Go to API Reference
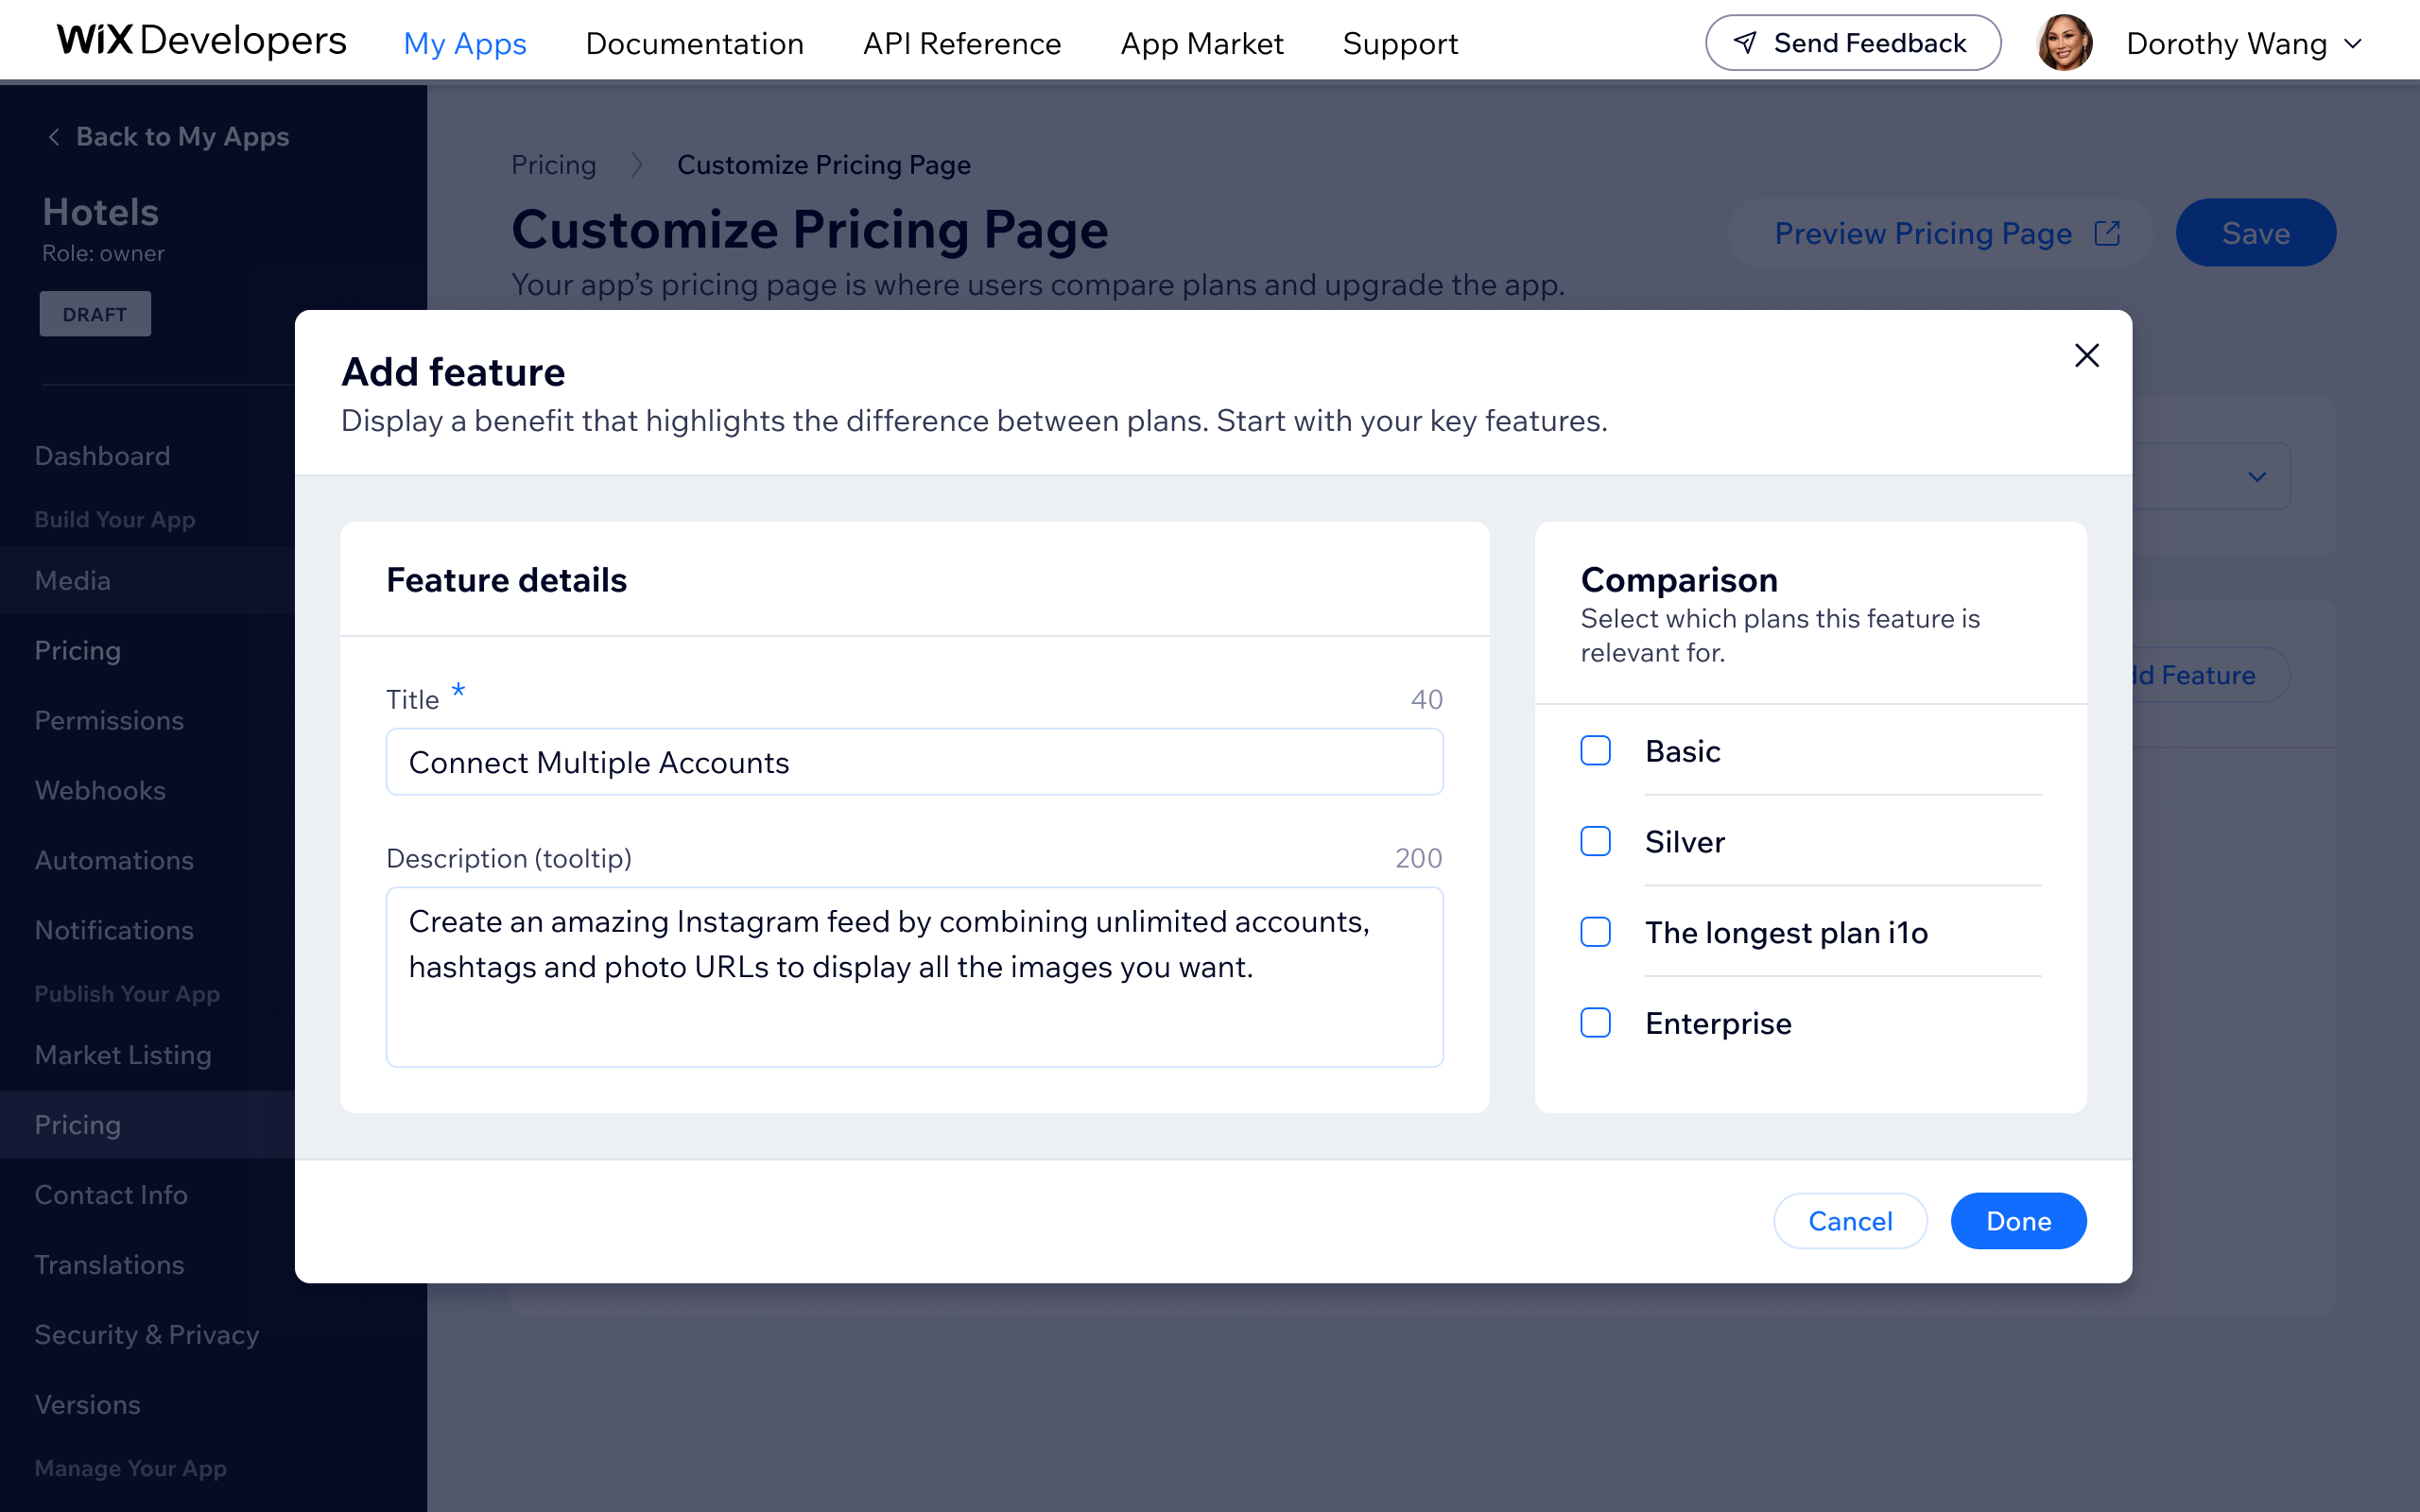2420x1512 pixels. click(x=962, y=43)
